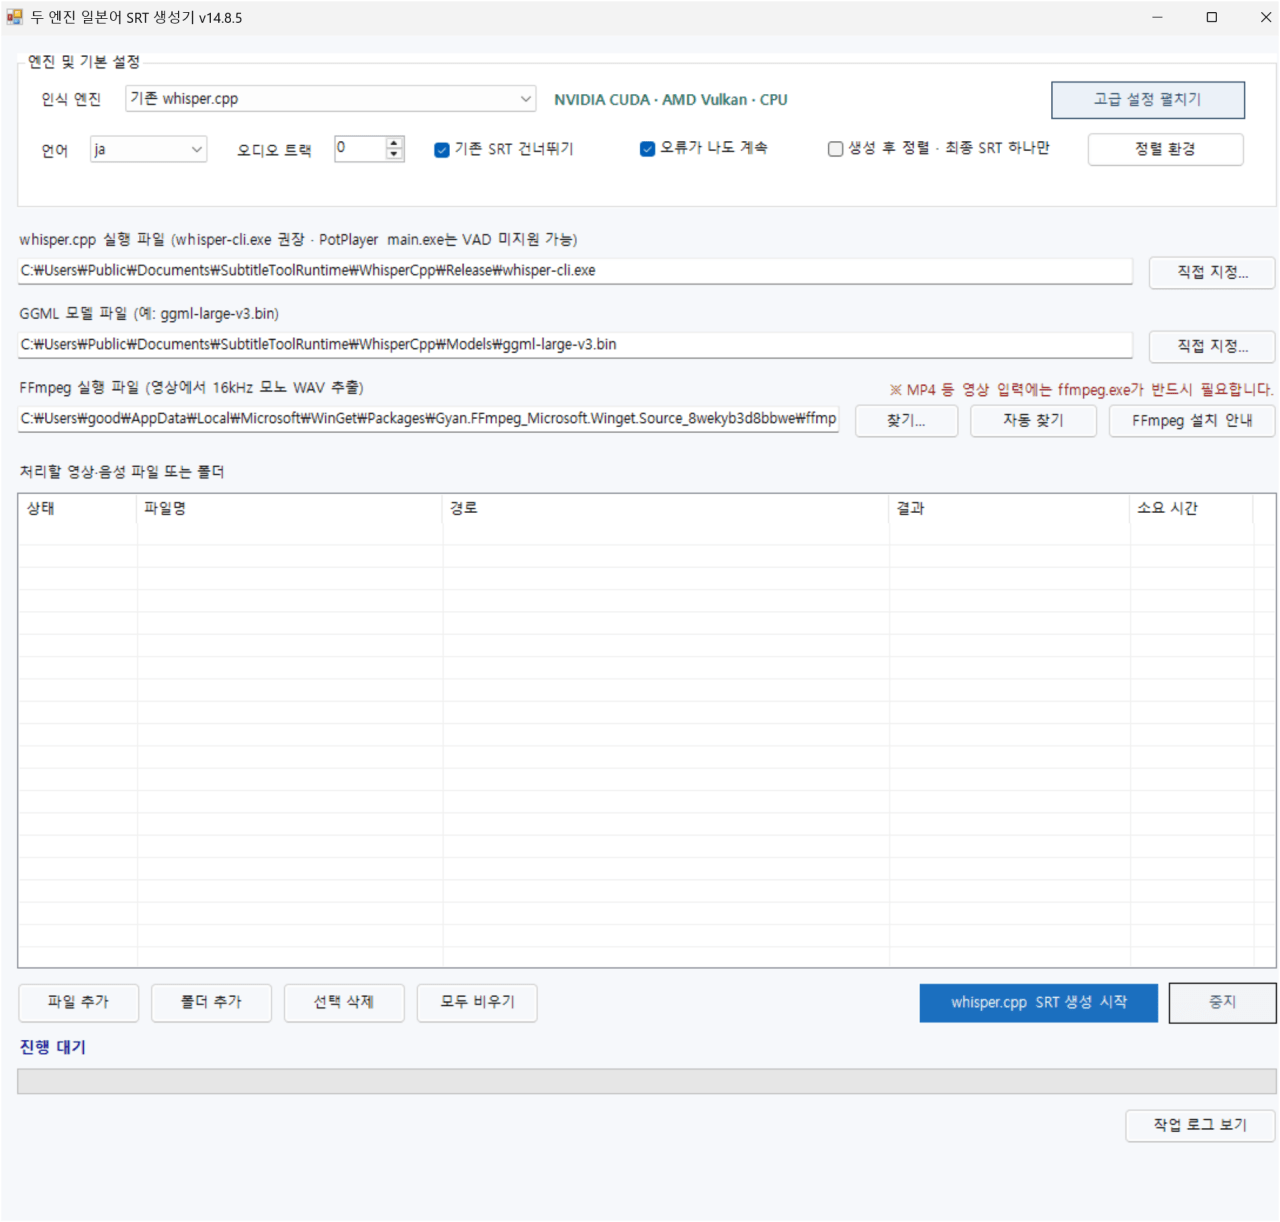Screen dimensions: 1280x1222
Task: Close the SRT 생성기 window
Action: 1265,17
